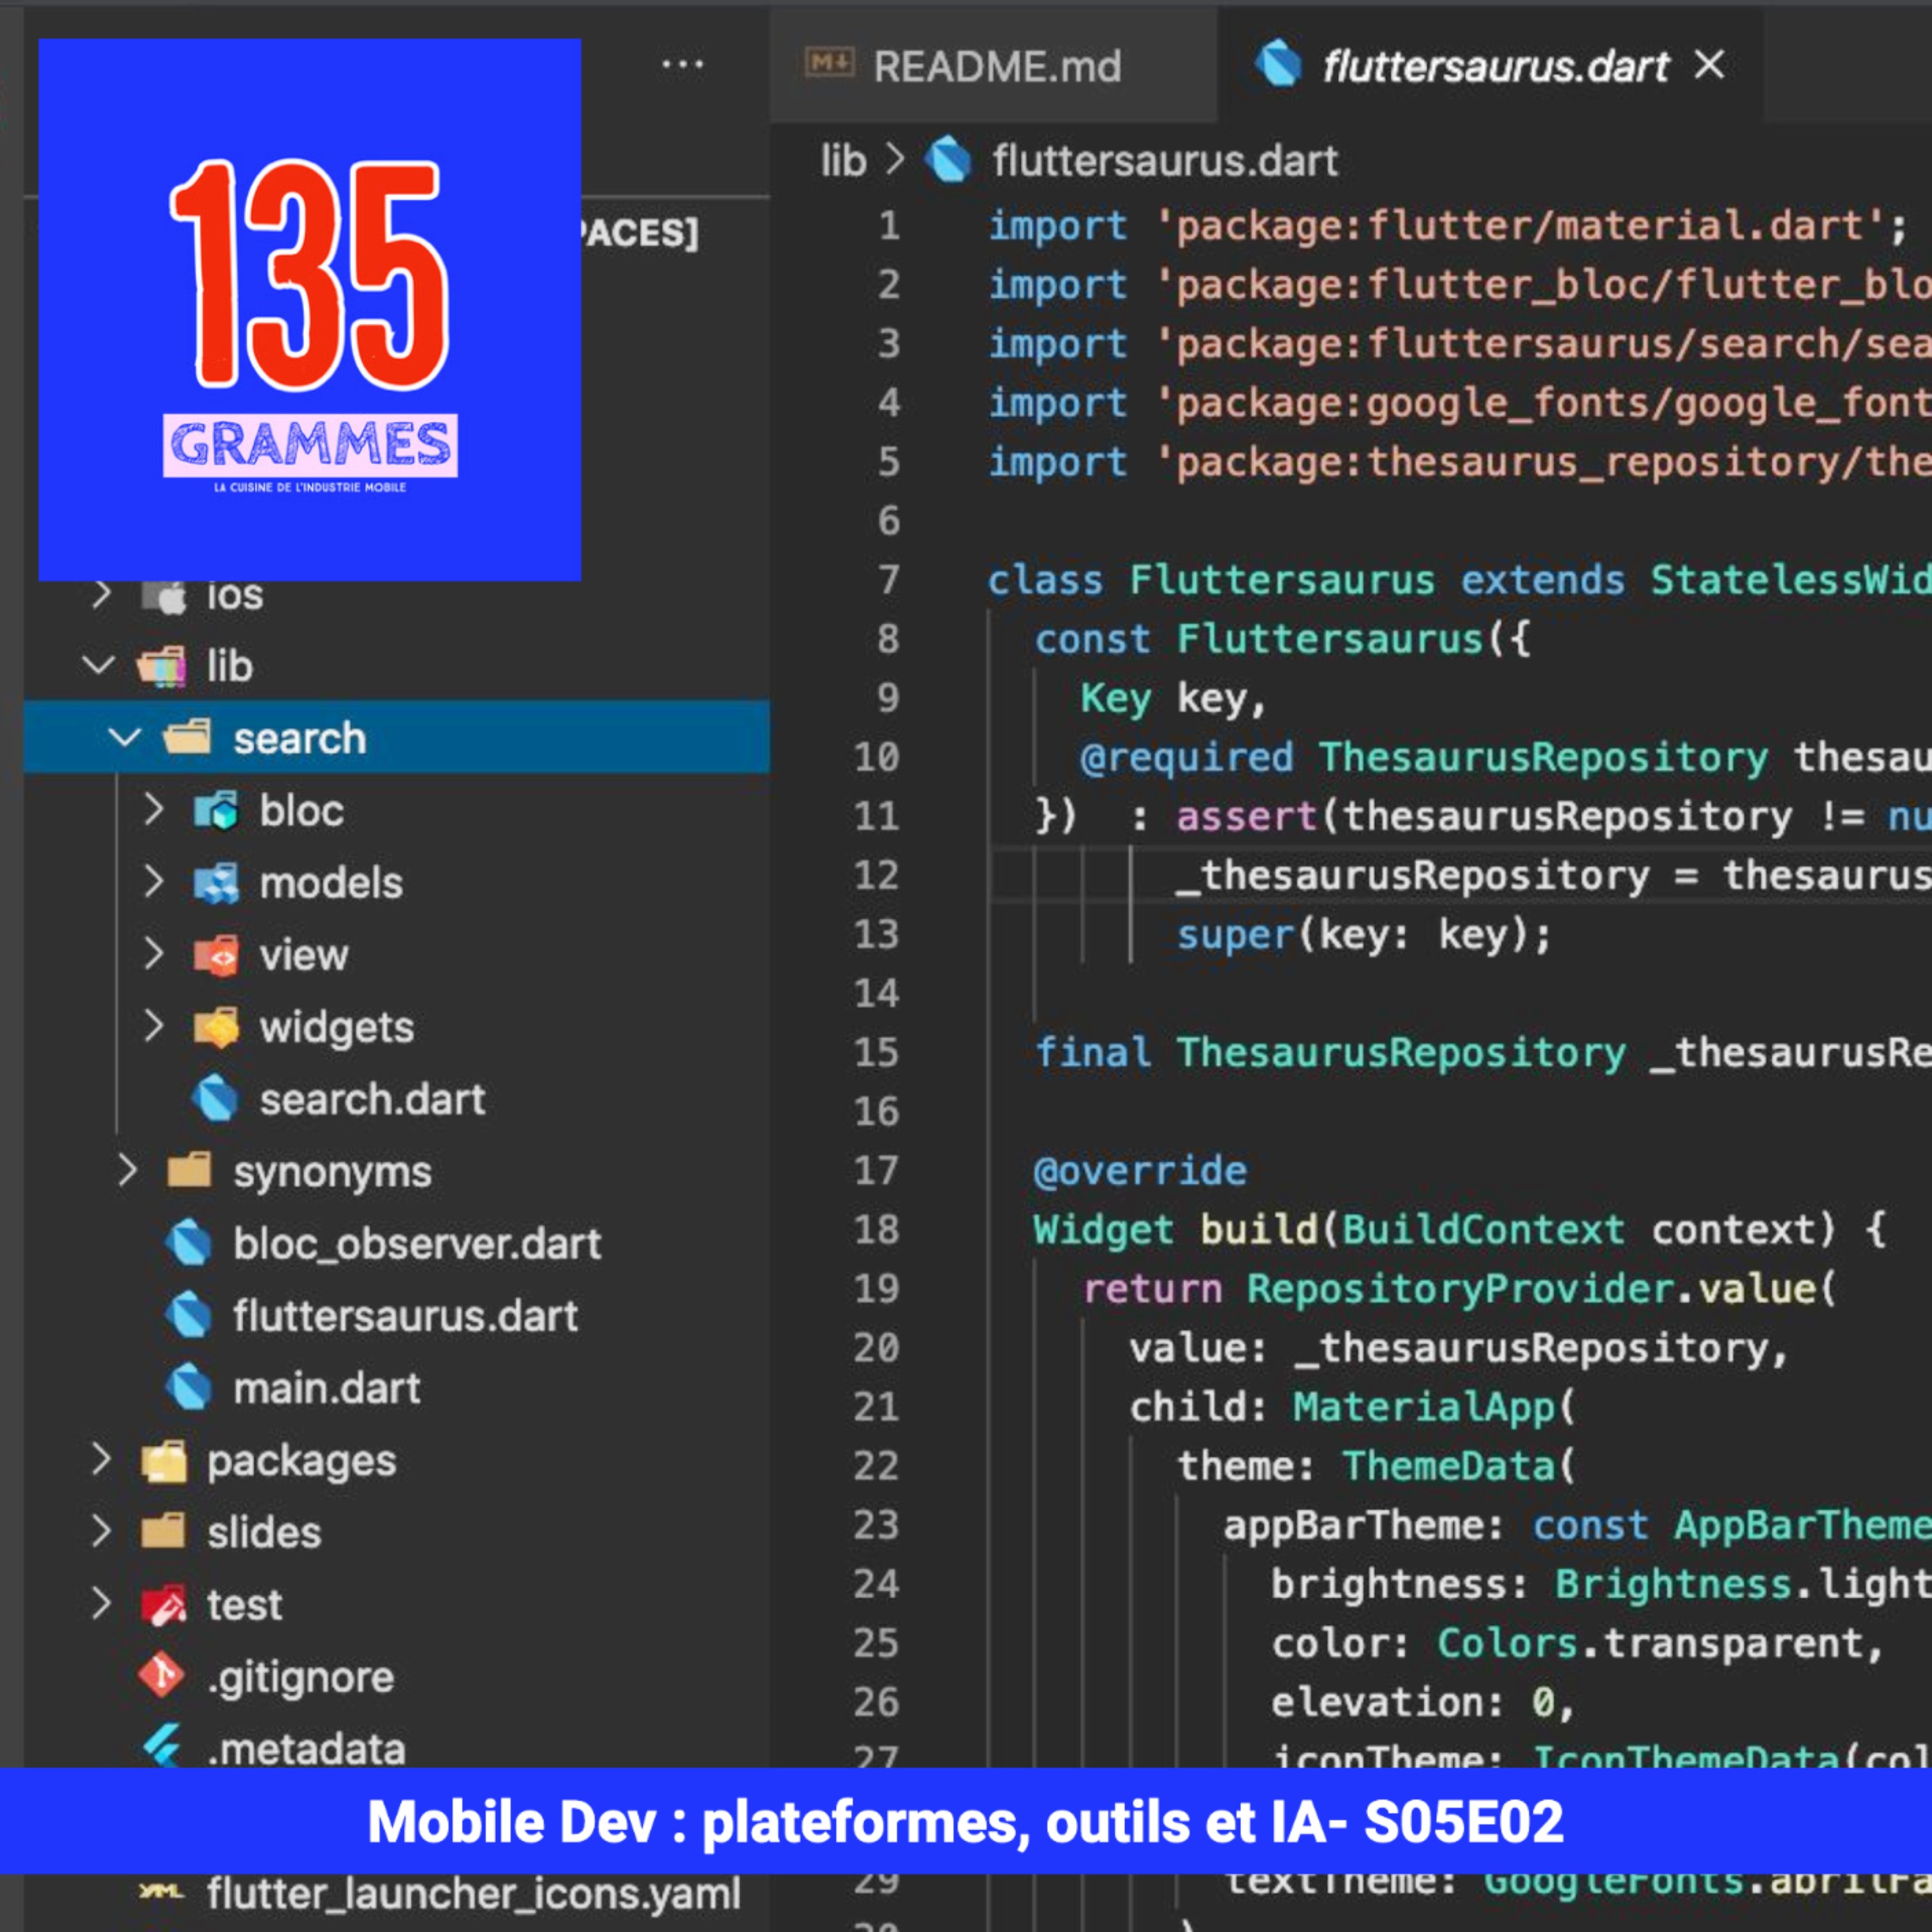Open the explorer more actions ellipsis
Screen dimensions: 1932x1932
[x=683, y=65]
